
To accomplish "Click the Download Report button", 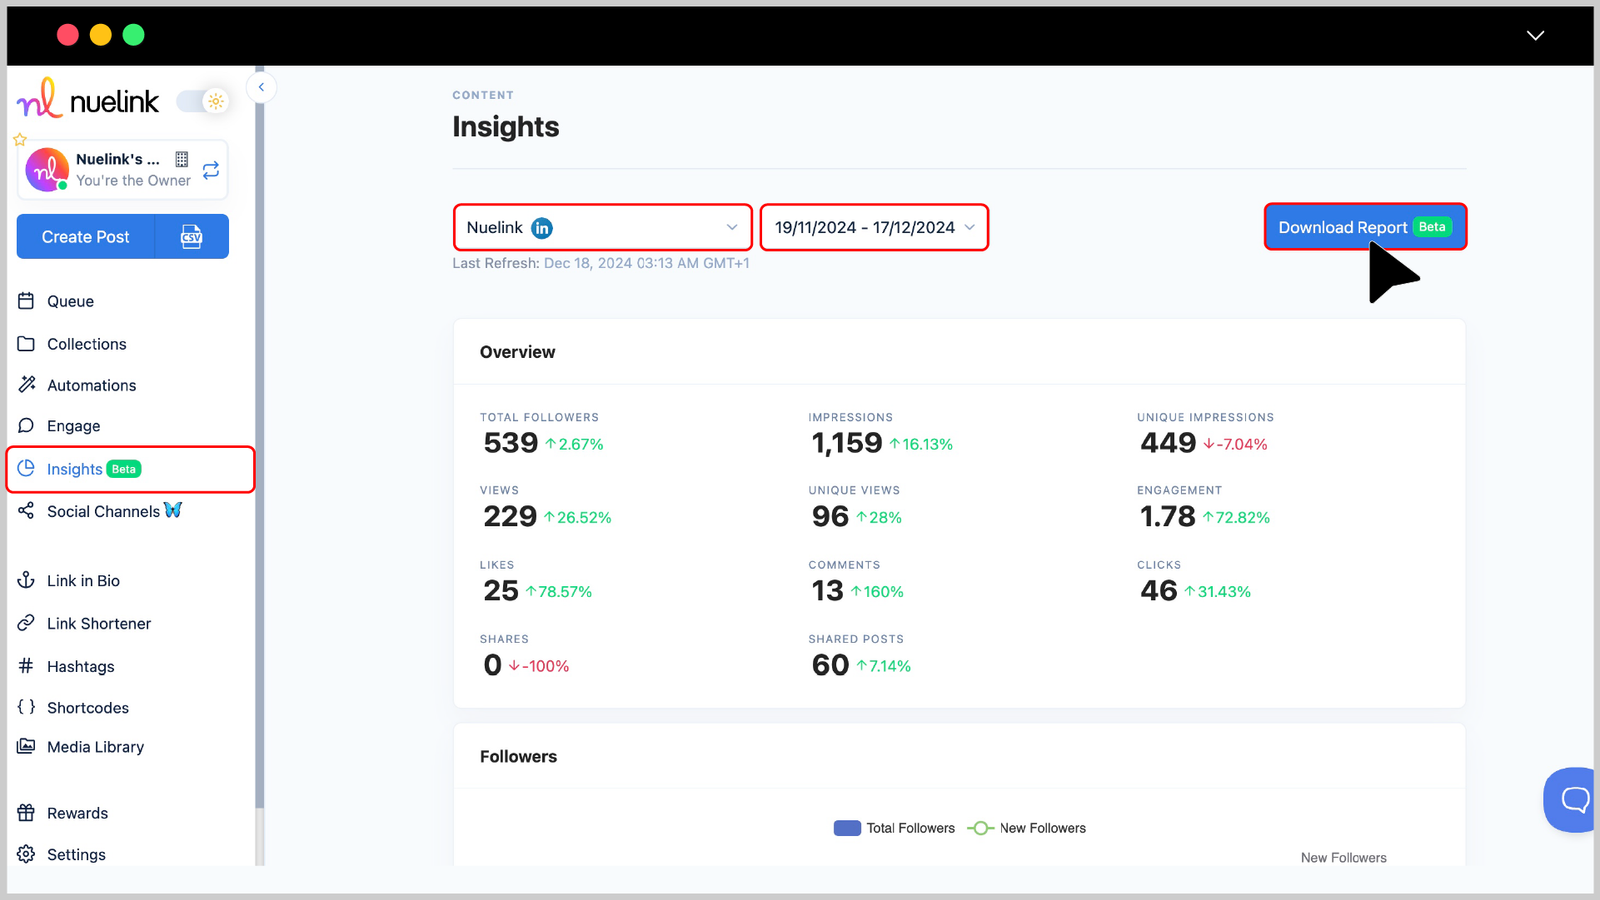I will pos(1365,227).
